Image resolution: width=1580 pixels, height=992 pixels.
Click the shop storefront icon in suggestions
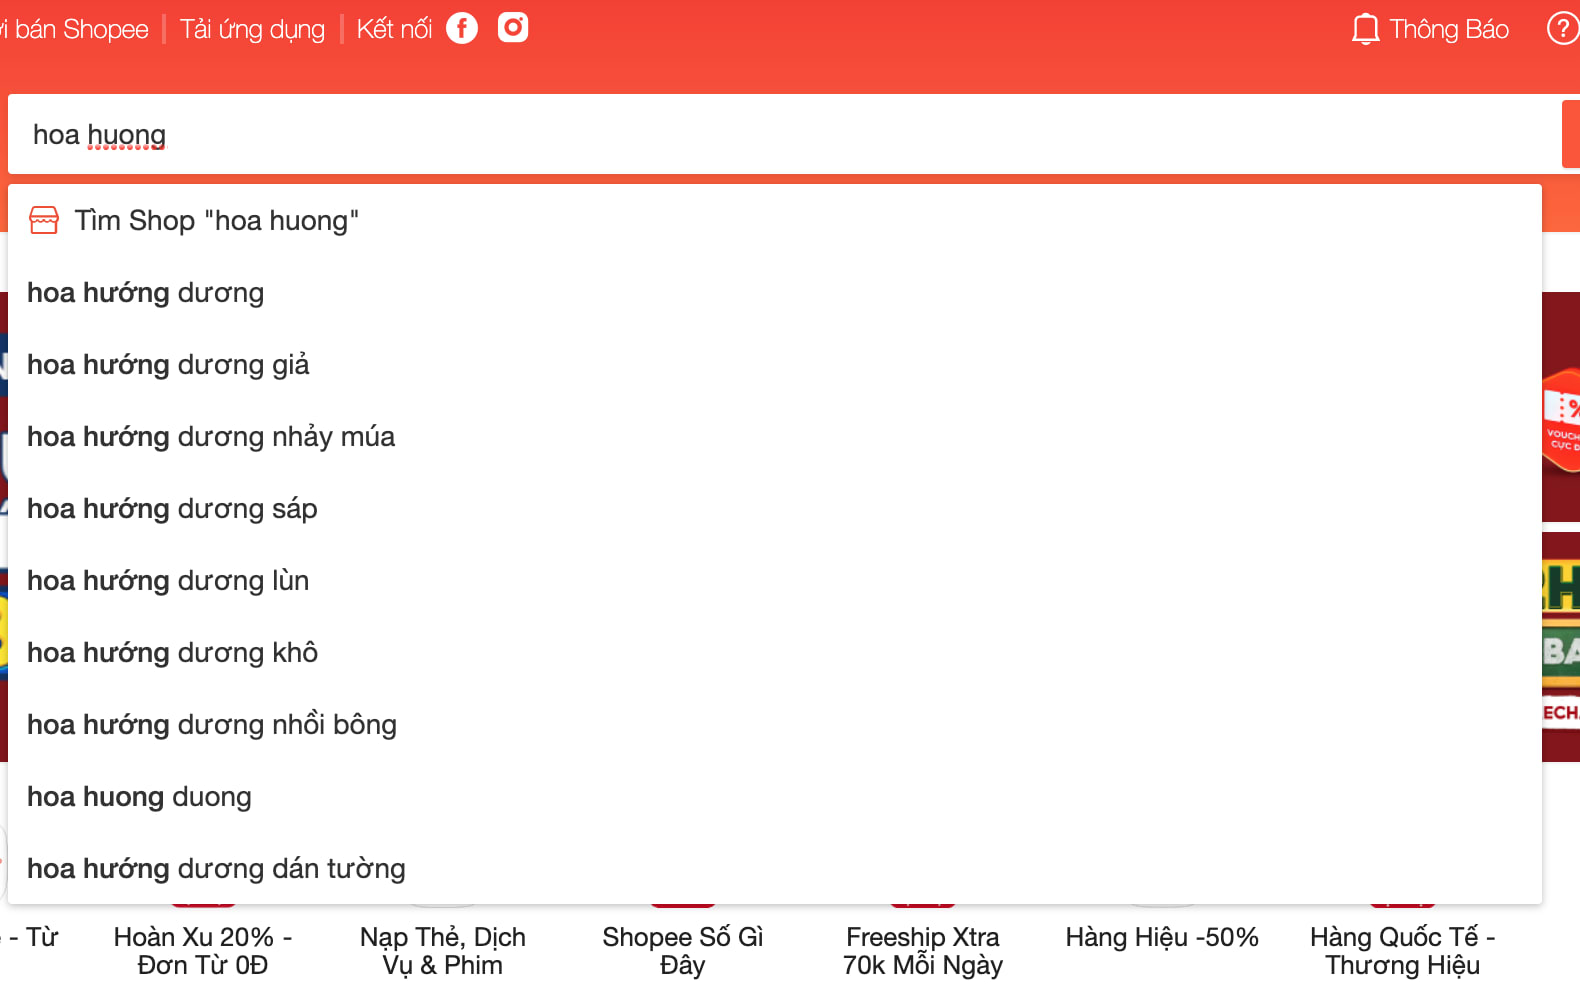44,220
